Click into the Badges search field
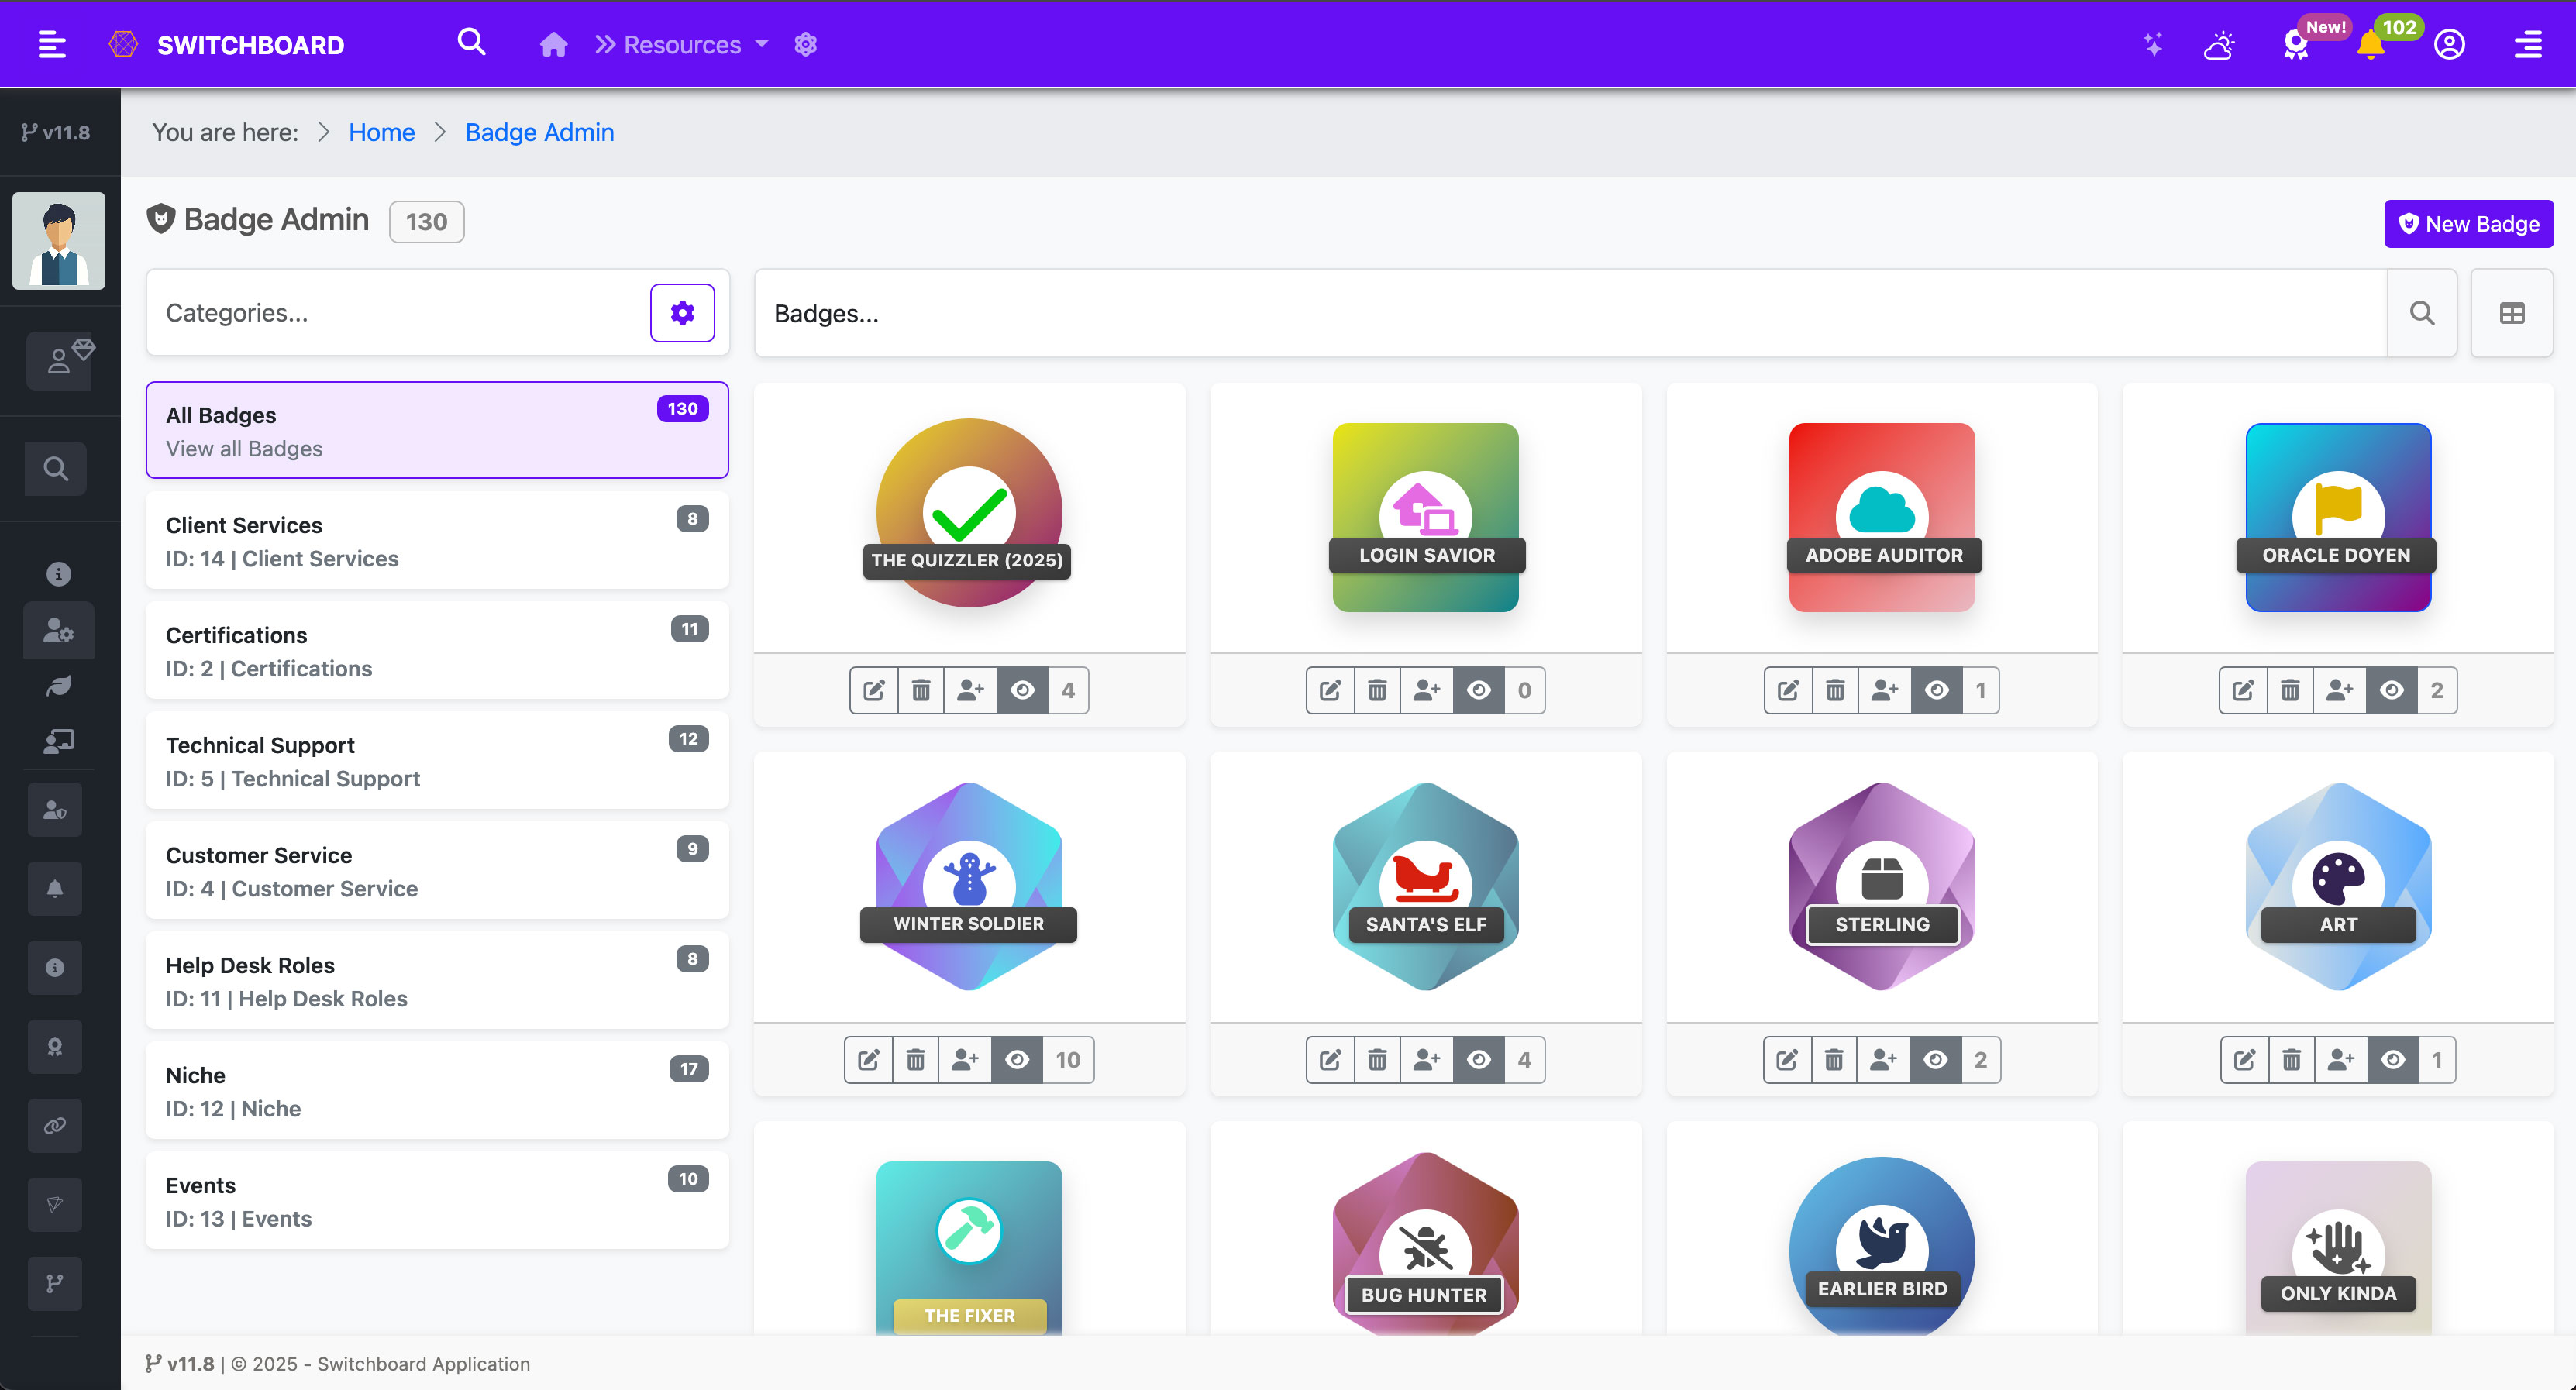2576x1390 pixels. (x=1570, y=313)
